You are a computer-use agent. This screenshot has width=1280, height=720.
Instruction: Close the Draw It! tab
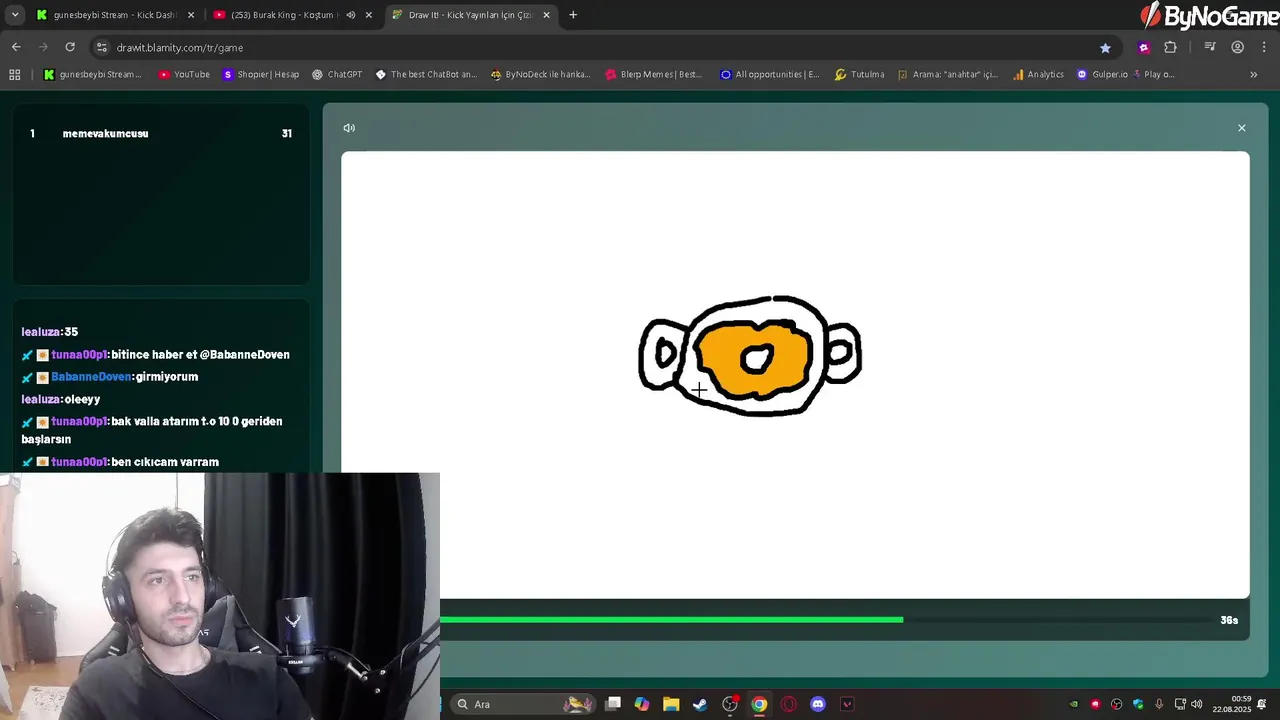[546, 15]
